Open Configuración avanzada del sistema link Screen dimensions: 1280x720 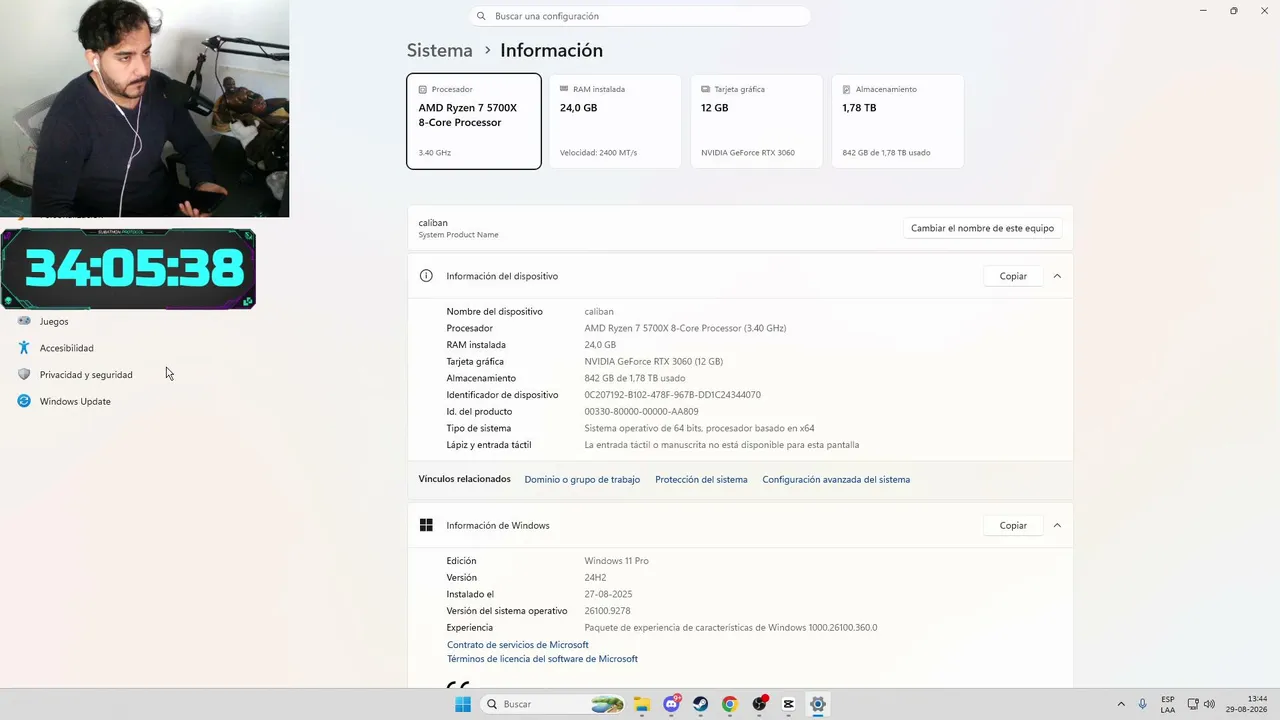click(836, 480)
